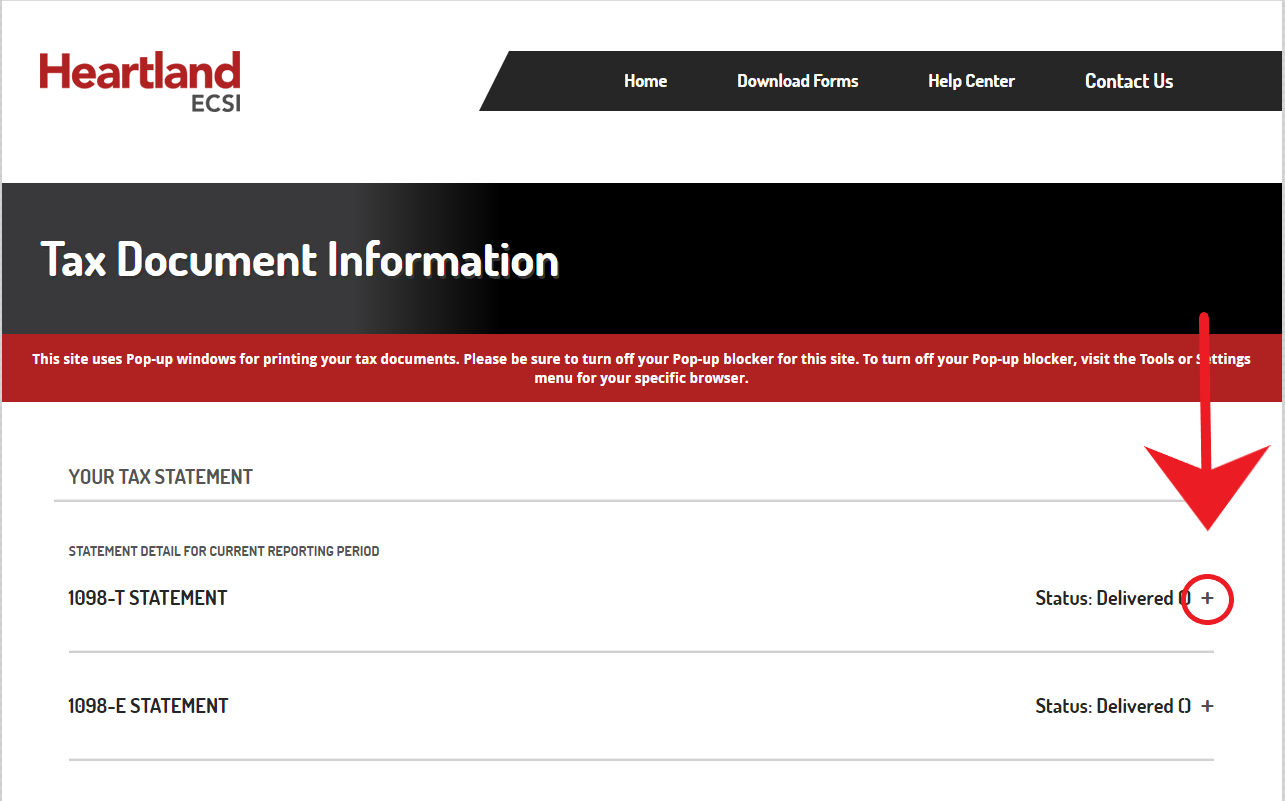This screenshot has width=1285, height=801.
Task: Expand the 1098-E statement plus icon
Action: pos(1207,706)
